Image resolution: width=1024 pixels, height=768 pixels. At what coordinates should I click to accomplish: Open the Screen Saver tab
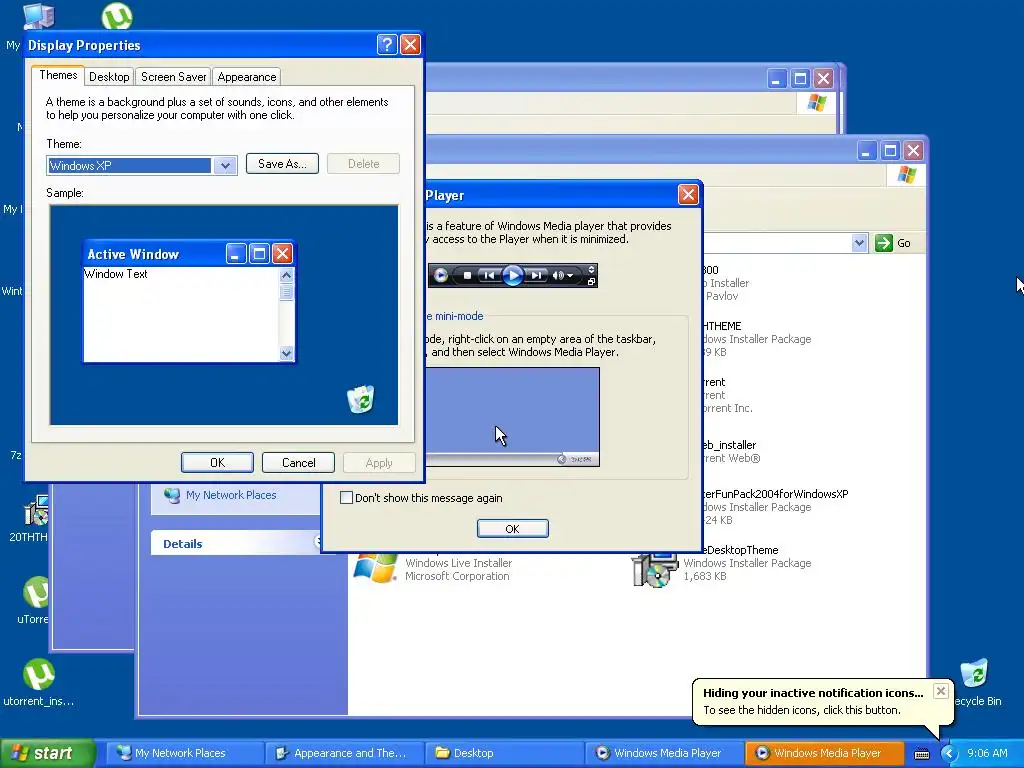click(173, 77)
